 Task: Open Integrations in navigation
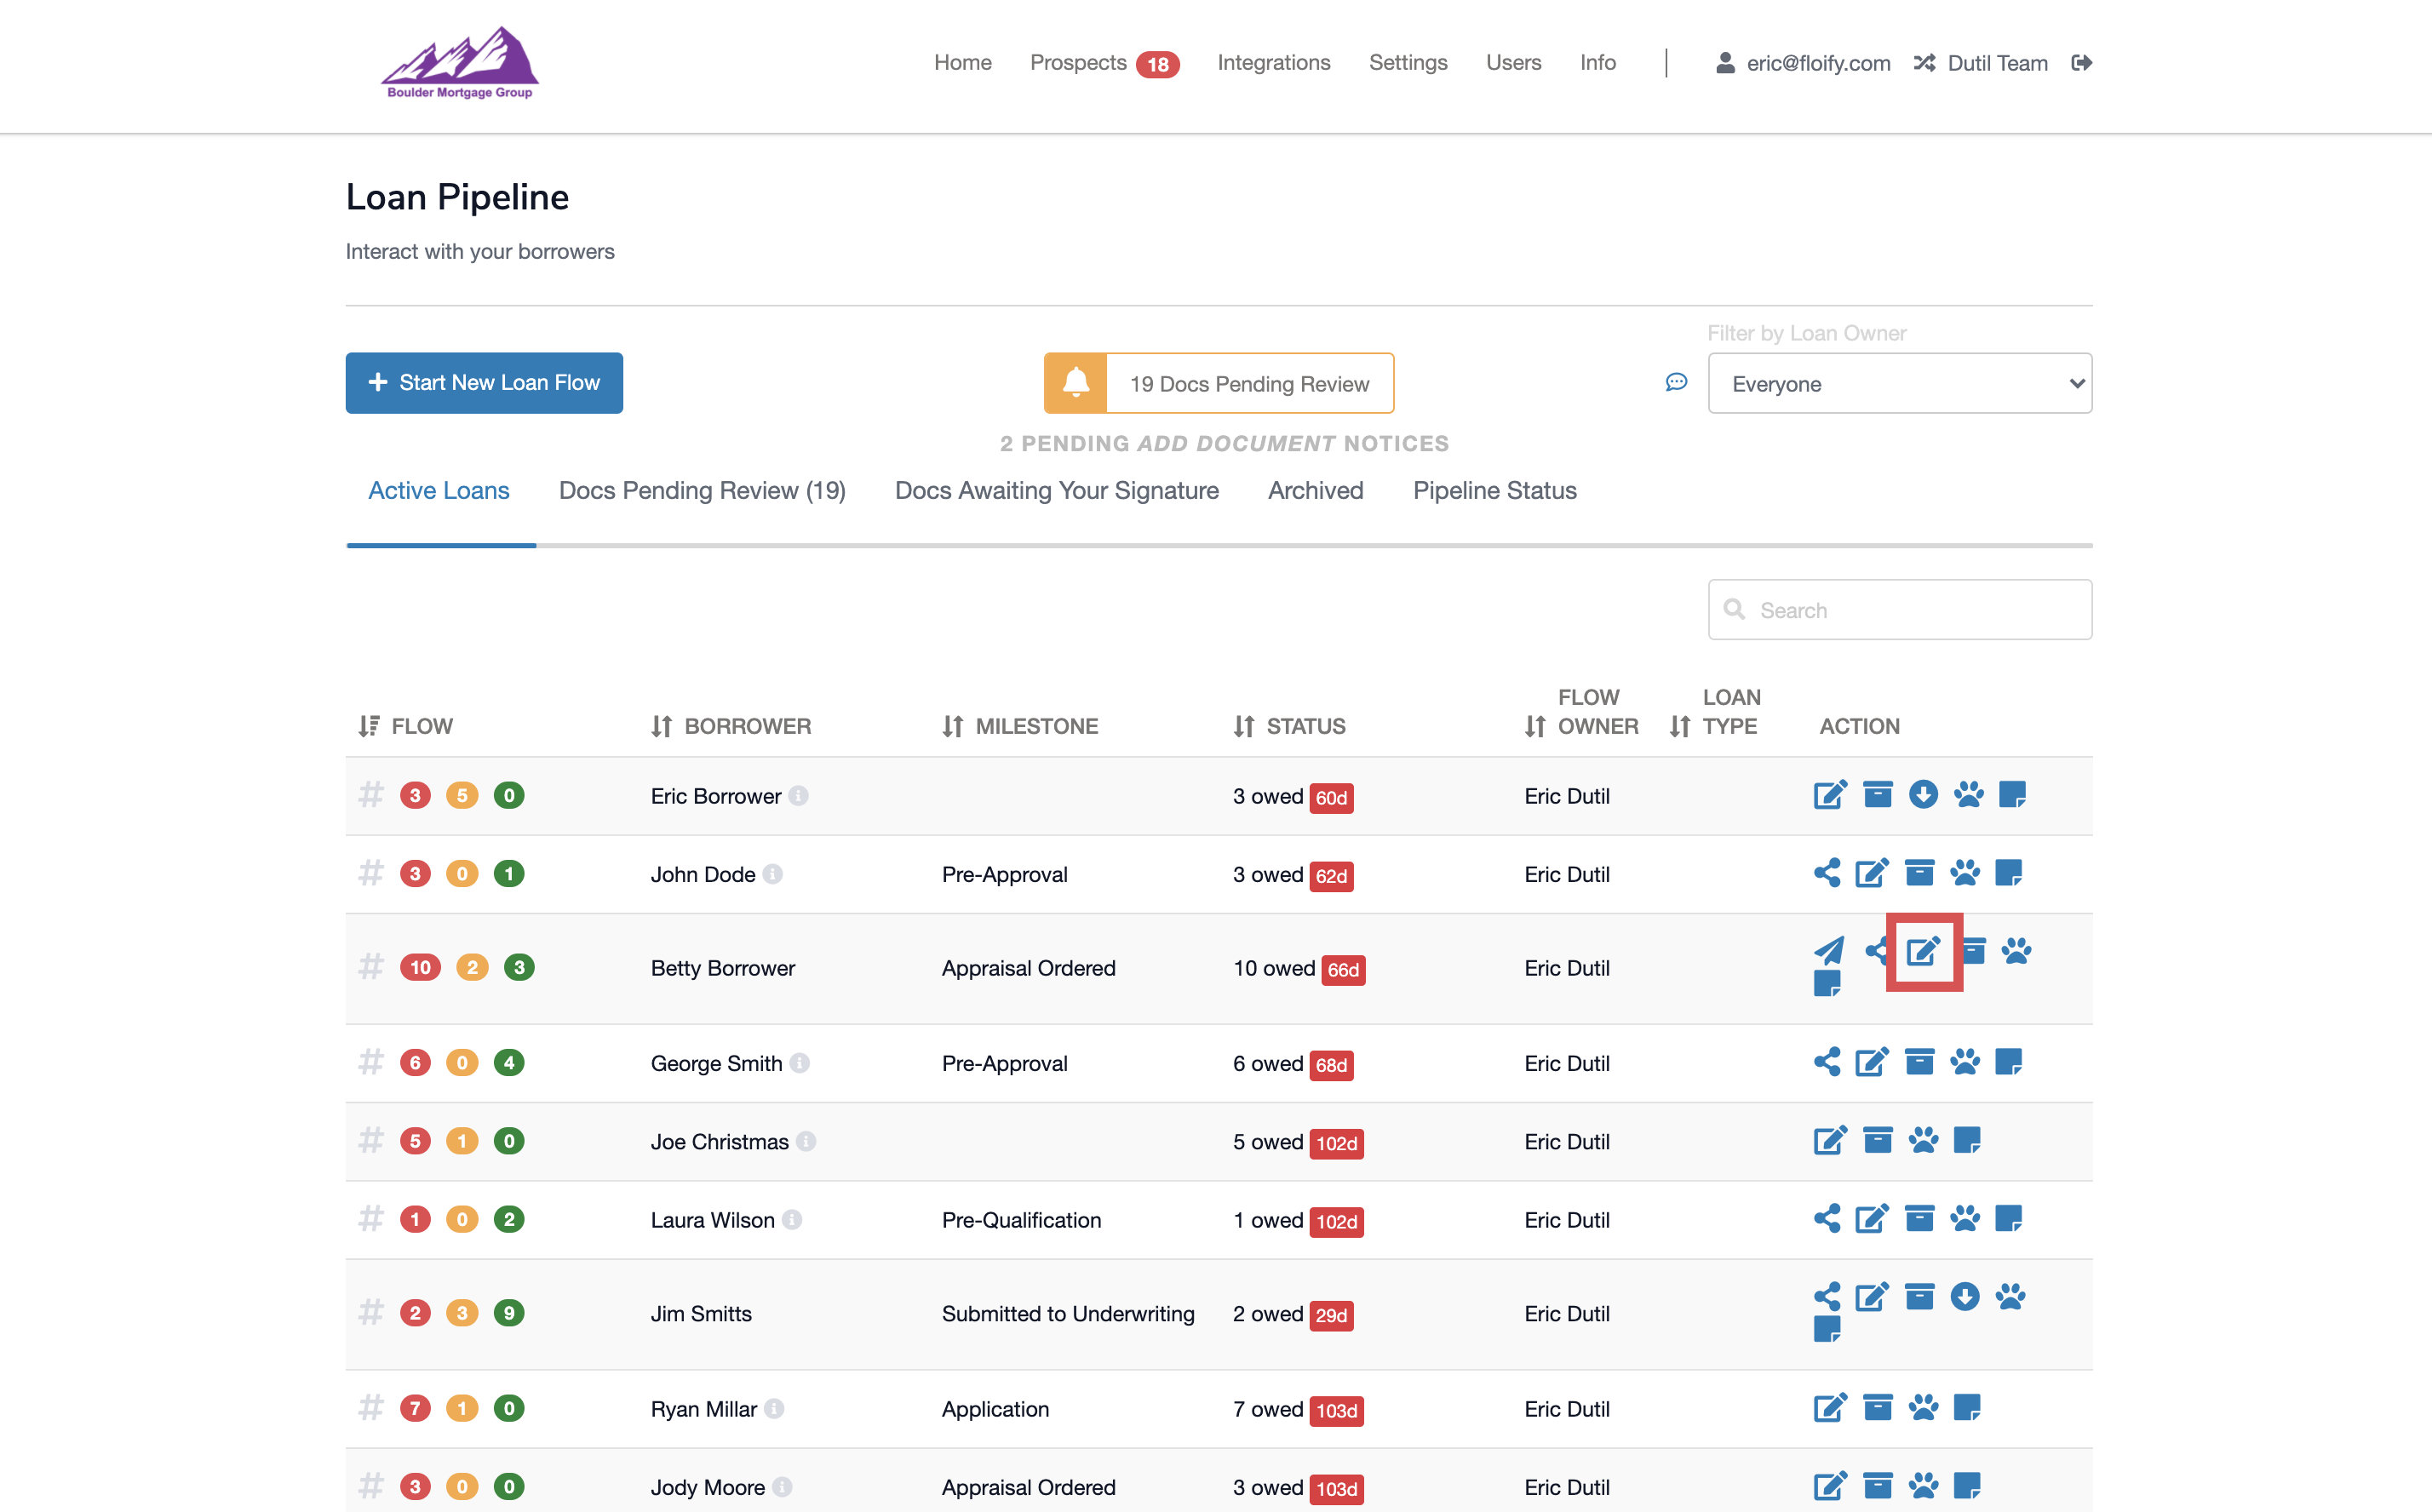click(1274, 62)
